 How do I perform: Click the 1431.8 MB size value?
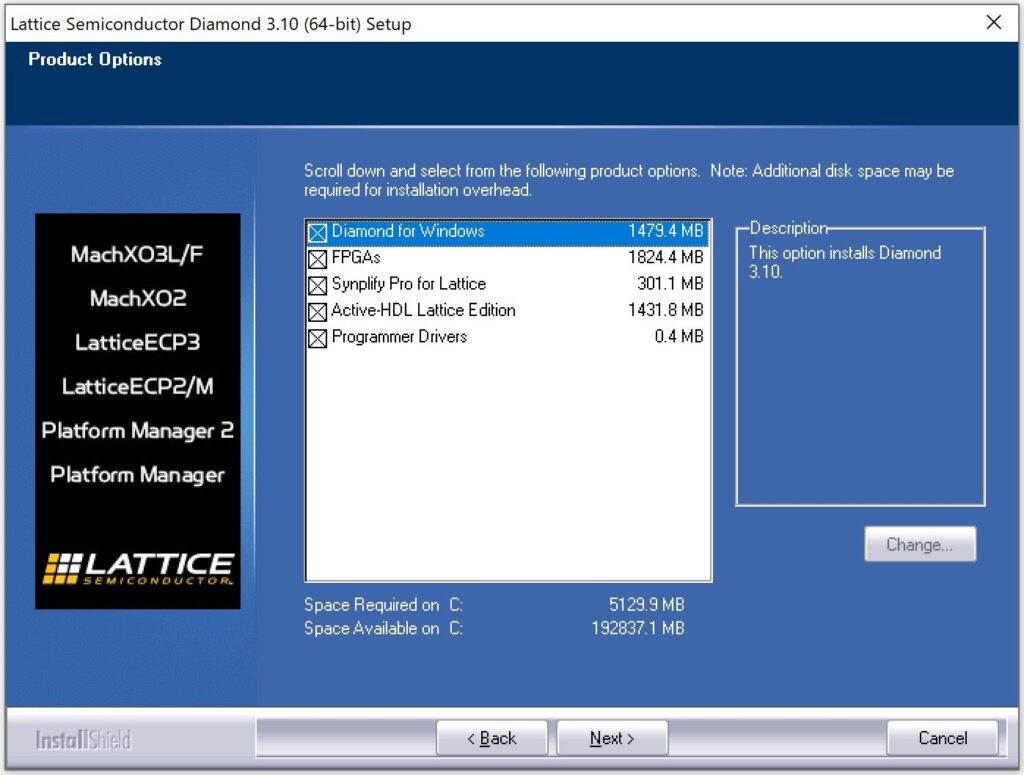point(665,309)
